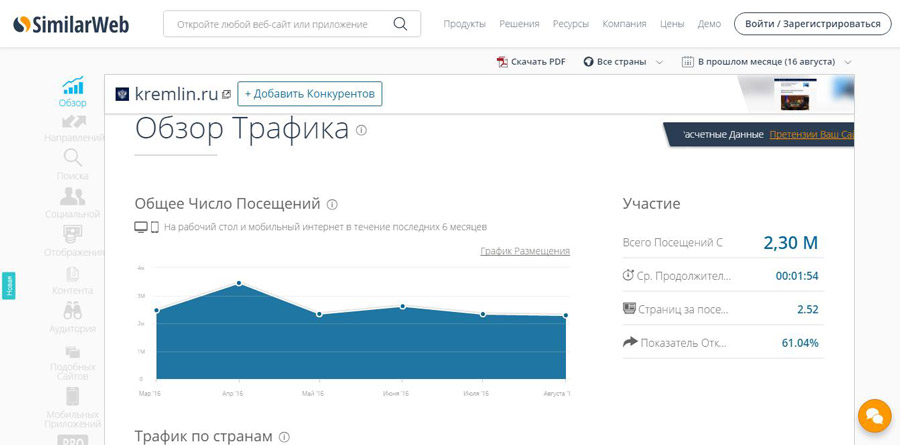Open the Решения menu
900x445 pixels.
(x=519, y=24)
